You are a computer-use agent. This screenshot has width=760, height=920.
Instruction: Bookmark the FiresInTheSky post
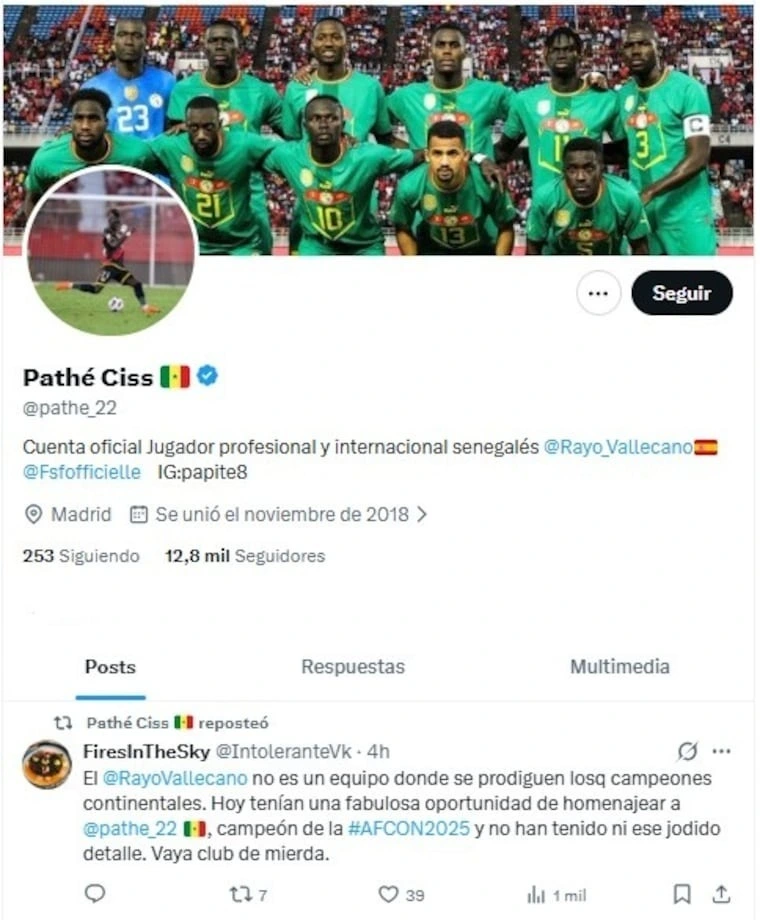681,894
